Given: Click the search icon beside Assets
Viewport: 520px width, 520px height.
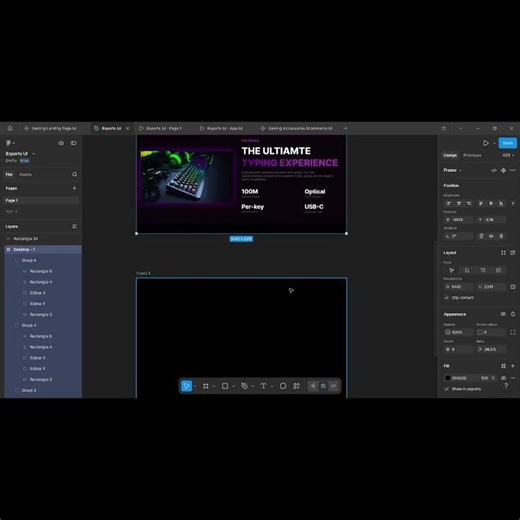Looking at the screenshot, I should [74, 174].
